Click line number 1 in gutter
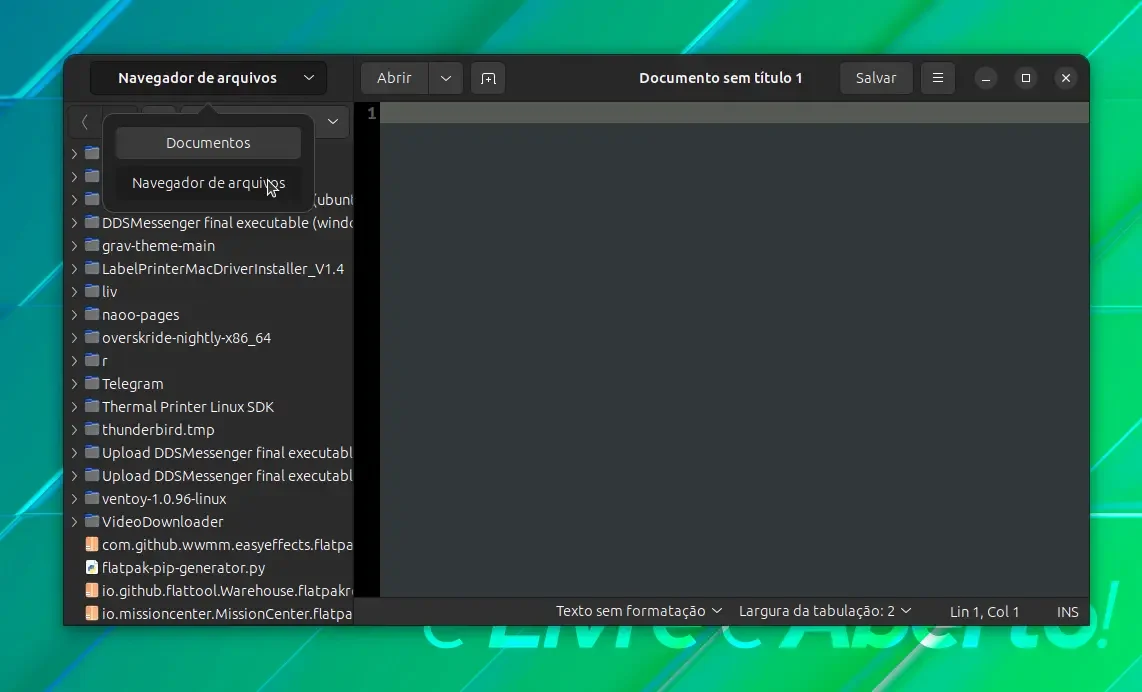This screenshot has width=1142, height=692. pyautogui.click(x=371, y=113)
